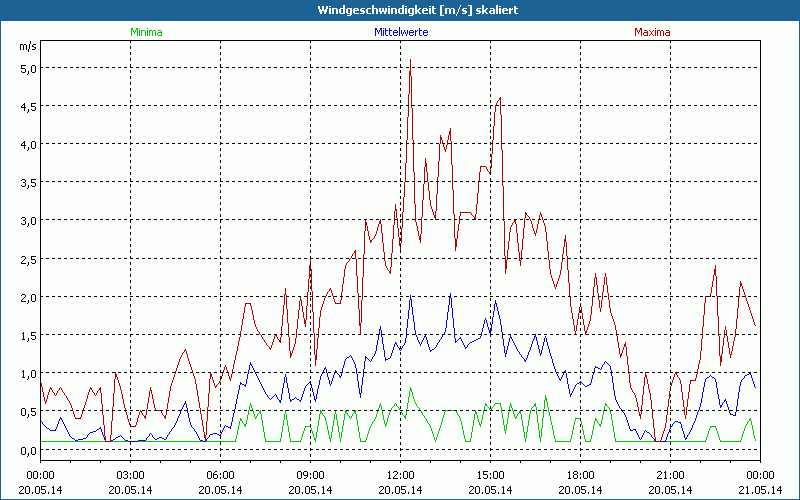Screen dimensions: 800x500
Task: Click the 21.05.14 date label
Action: coord(760,489)
